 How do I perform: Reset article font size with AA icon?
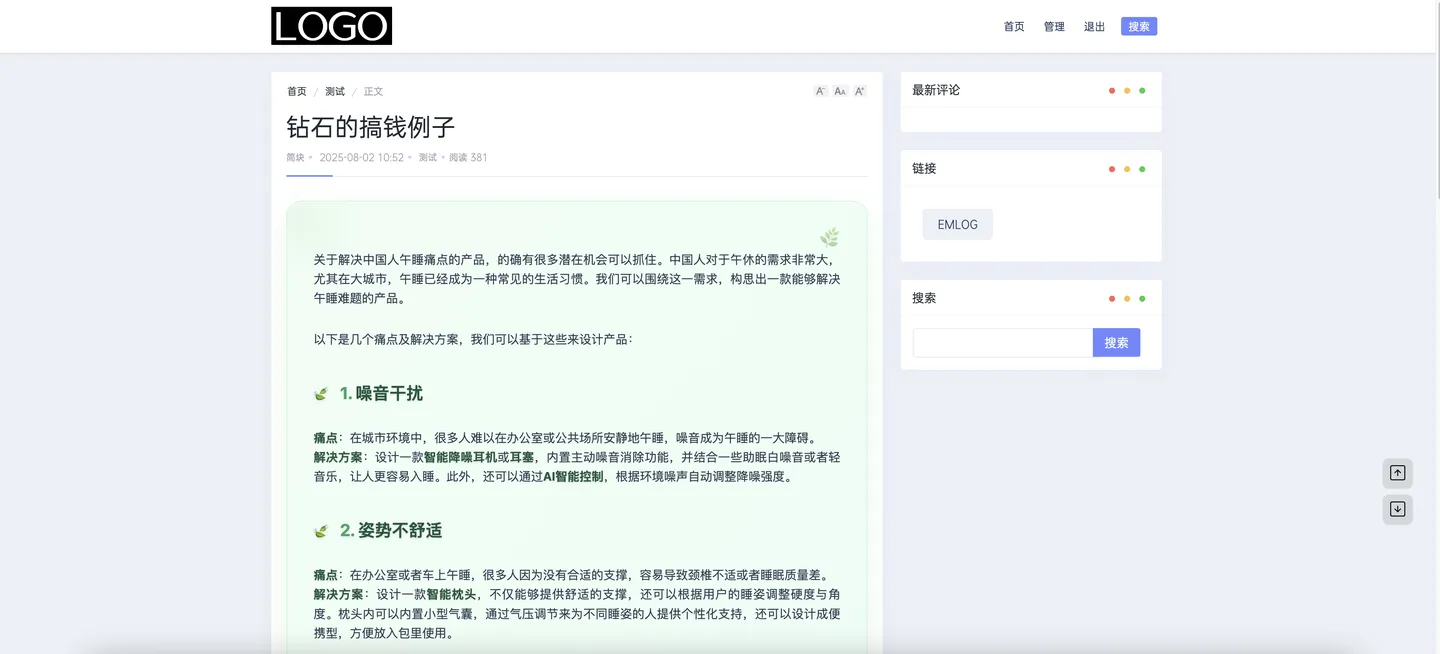click(840, 91)
